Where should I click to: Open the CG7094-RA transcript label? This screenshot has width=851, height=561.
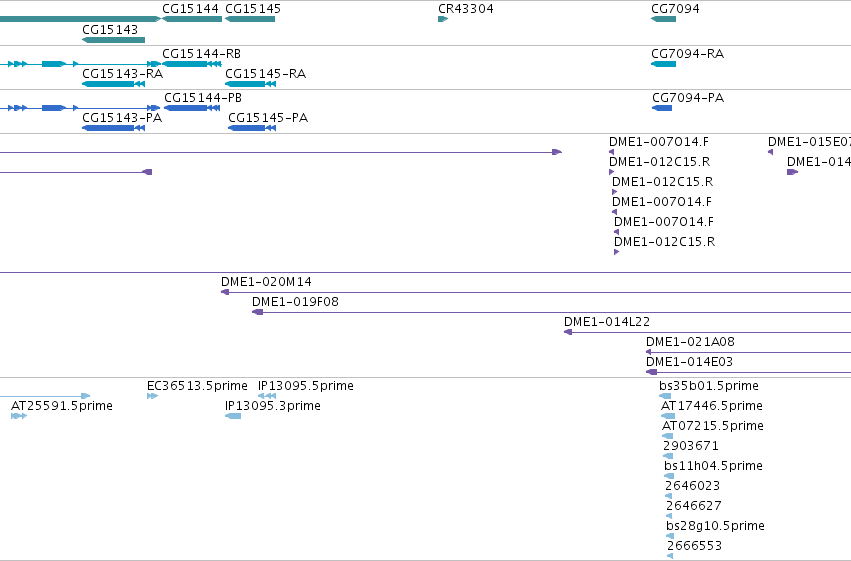tap(688, 54)
